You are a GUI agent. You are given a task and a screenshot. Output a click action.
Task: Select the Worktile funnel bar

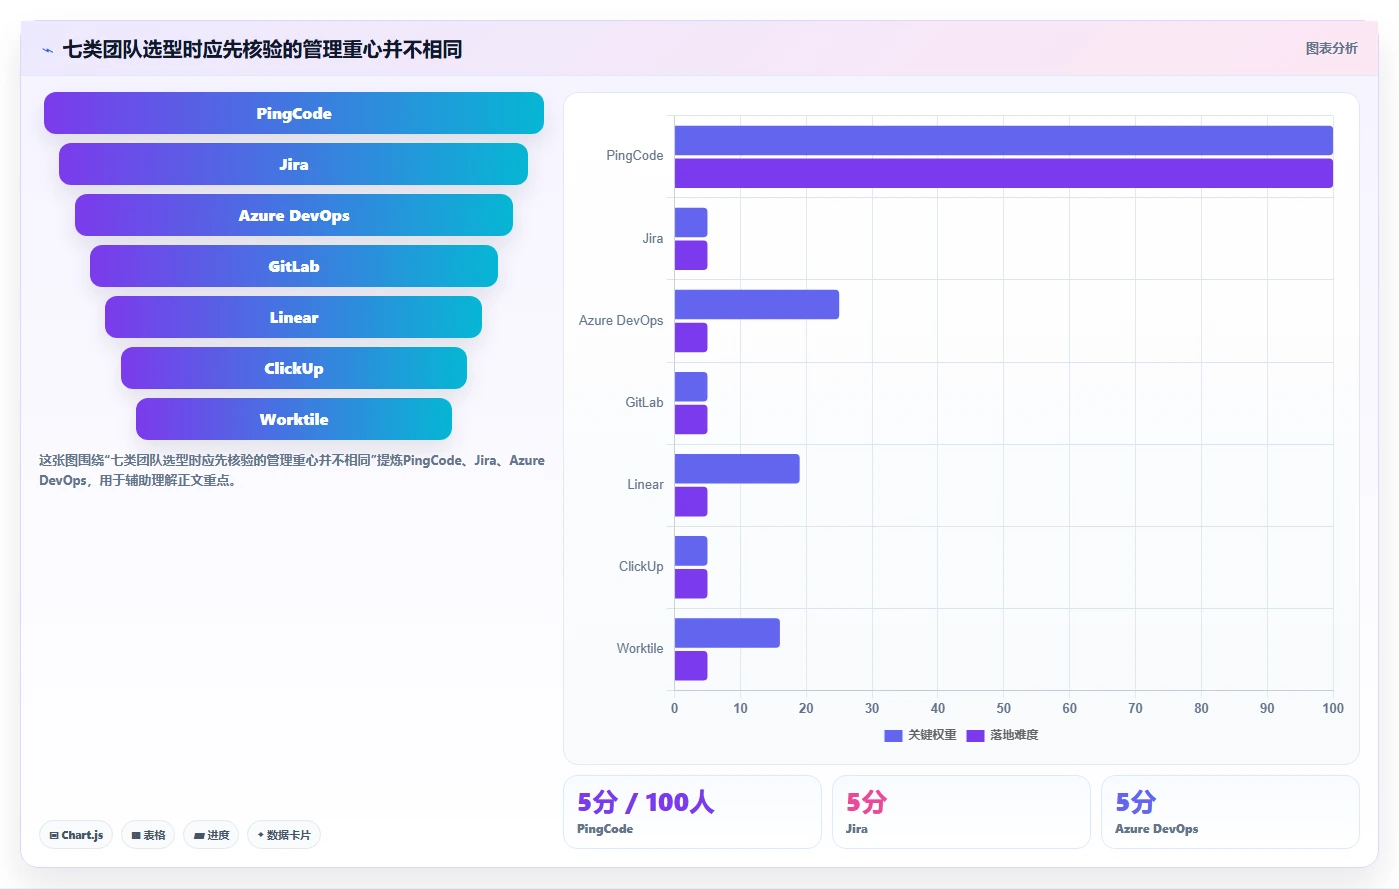click(x=294, y=419)
